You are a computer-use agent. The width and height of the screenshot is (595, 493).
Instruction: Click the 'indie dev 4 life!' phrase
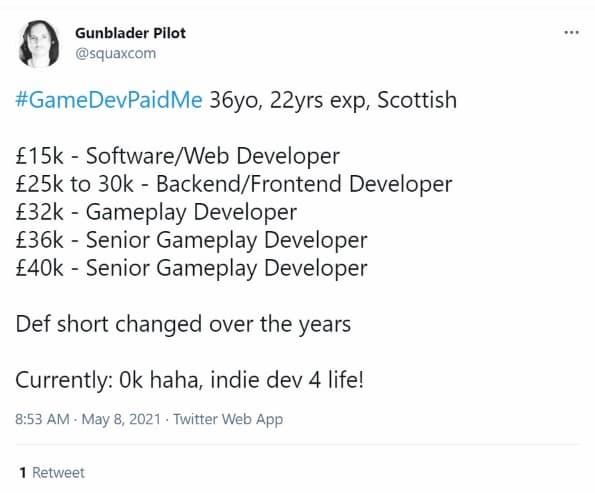(287, 380)
